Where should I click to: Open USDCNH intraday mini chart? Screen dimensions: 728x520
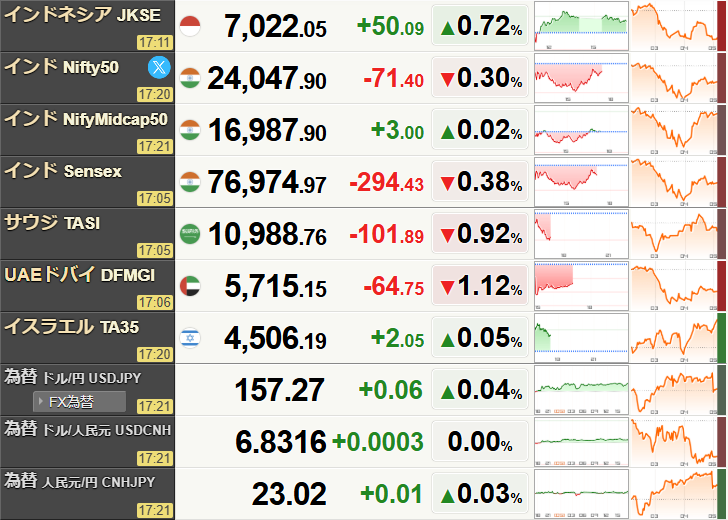click(x=581, y=442)
